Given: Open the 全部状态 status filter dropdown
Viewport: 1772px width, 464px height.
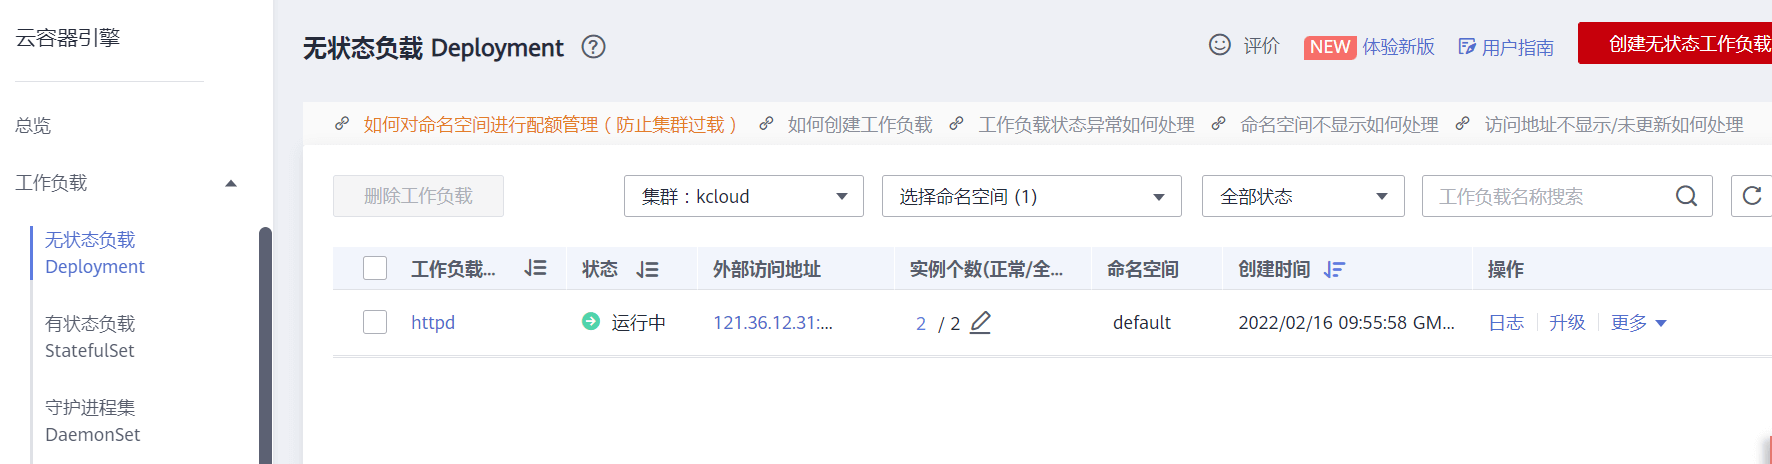Looking at the screenshot, I should [1303, 196].
